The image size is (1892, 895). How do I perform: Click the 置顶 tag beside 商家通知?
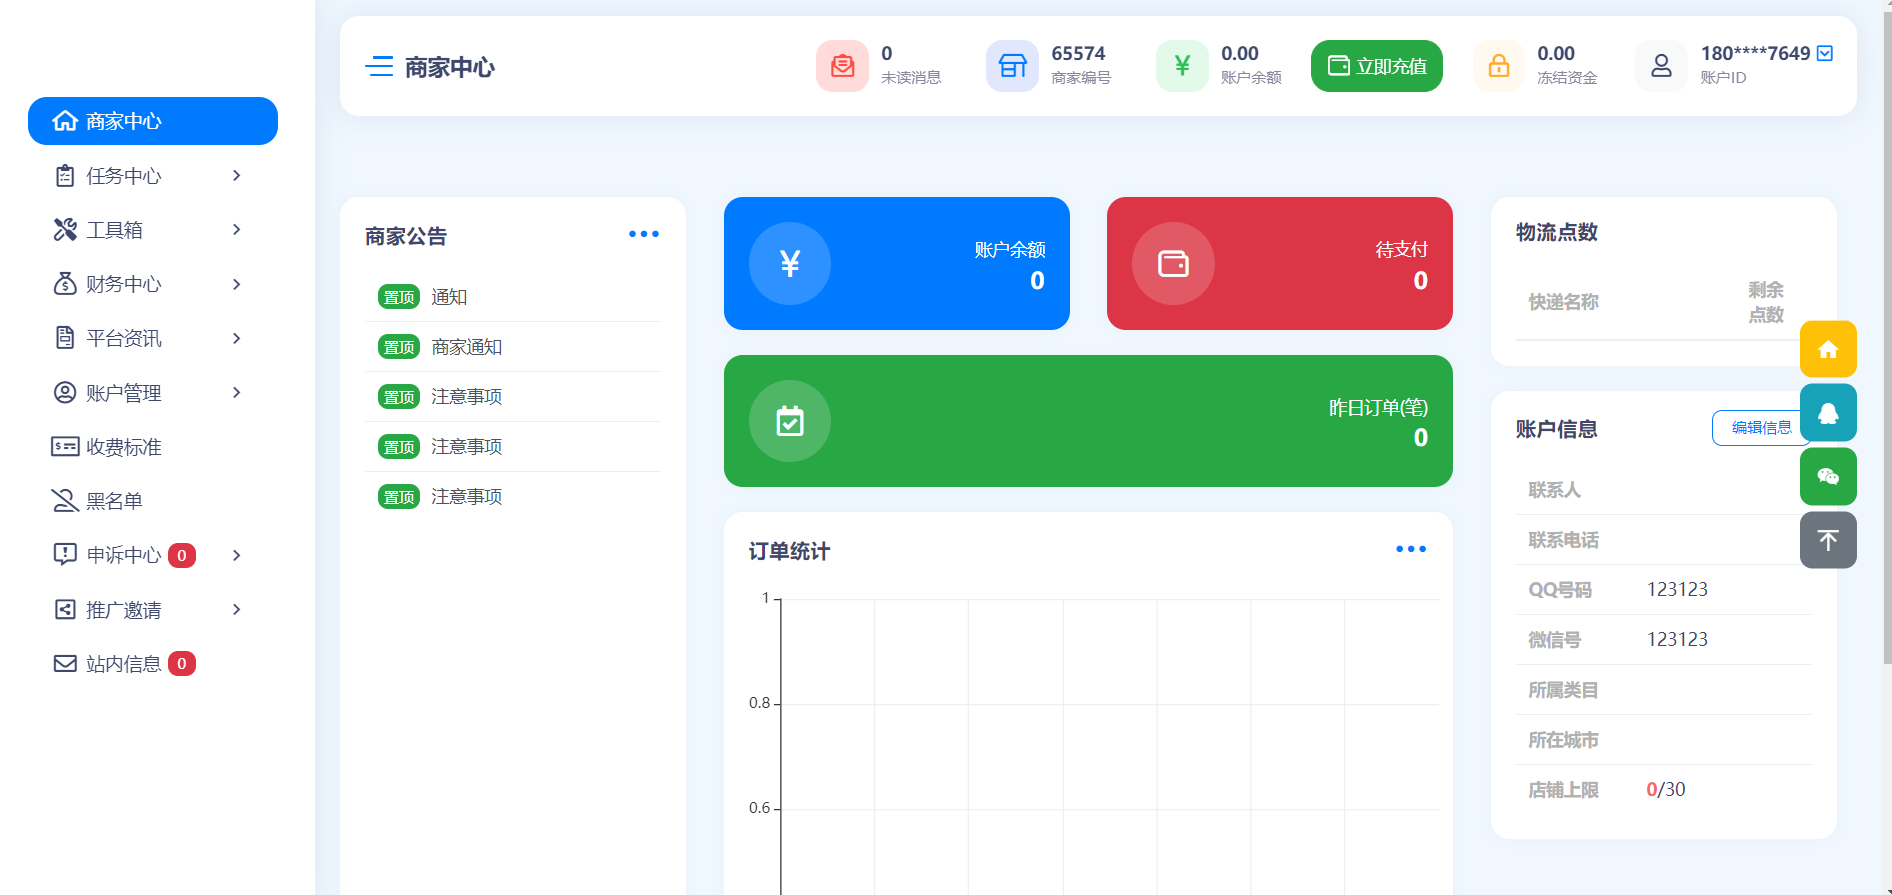tap(399, 347)
